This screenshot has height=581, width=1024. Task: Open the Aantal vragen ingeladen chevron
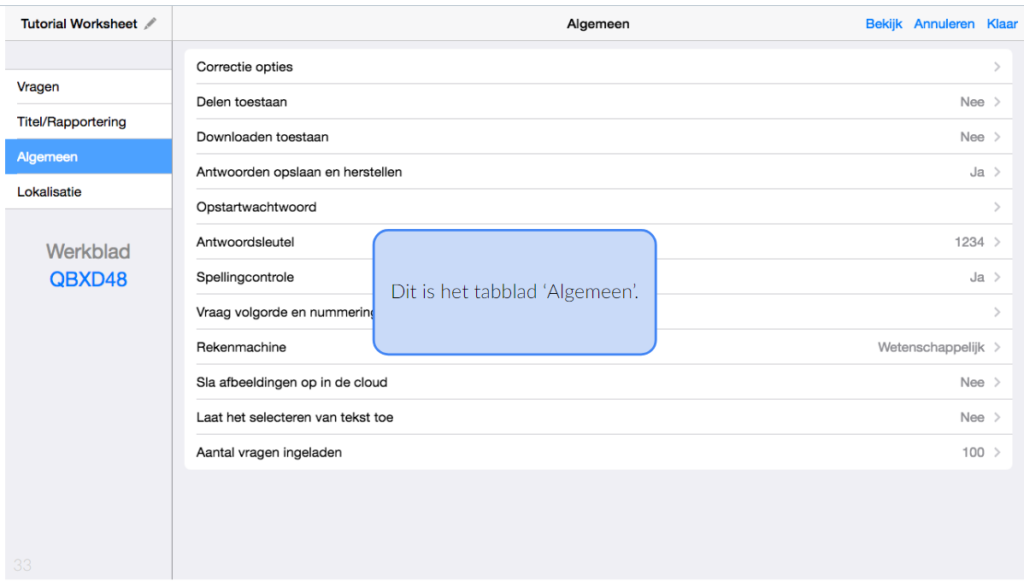[x=996, y=452]
